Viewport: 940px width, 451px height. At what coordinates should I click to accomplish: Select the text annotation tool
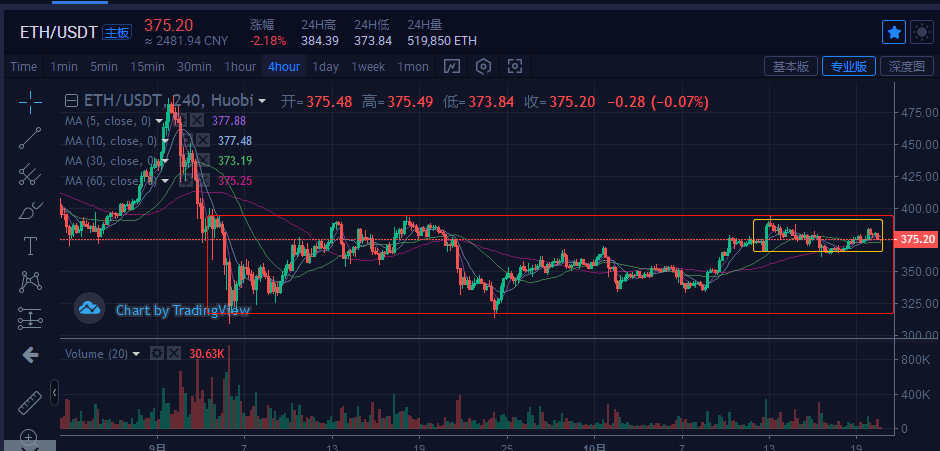30,246
